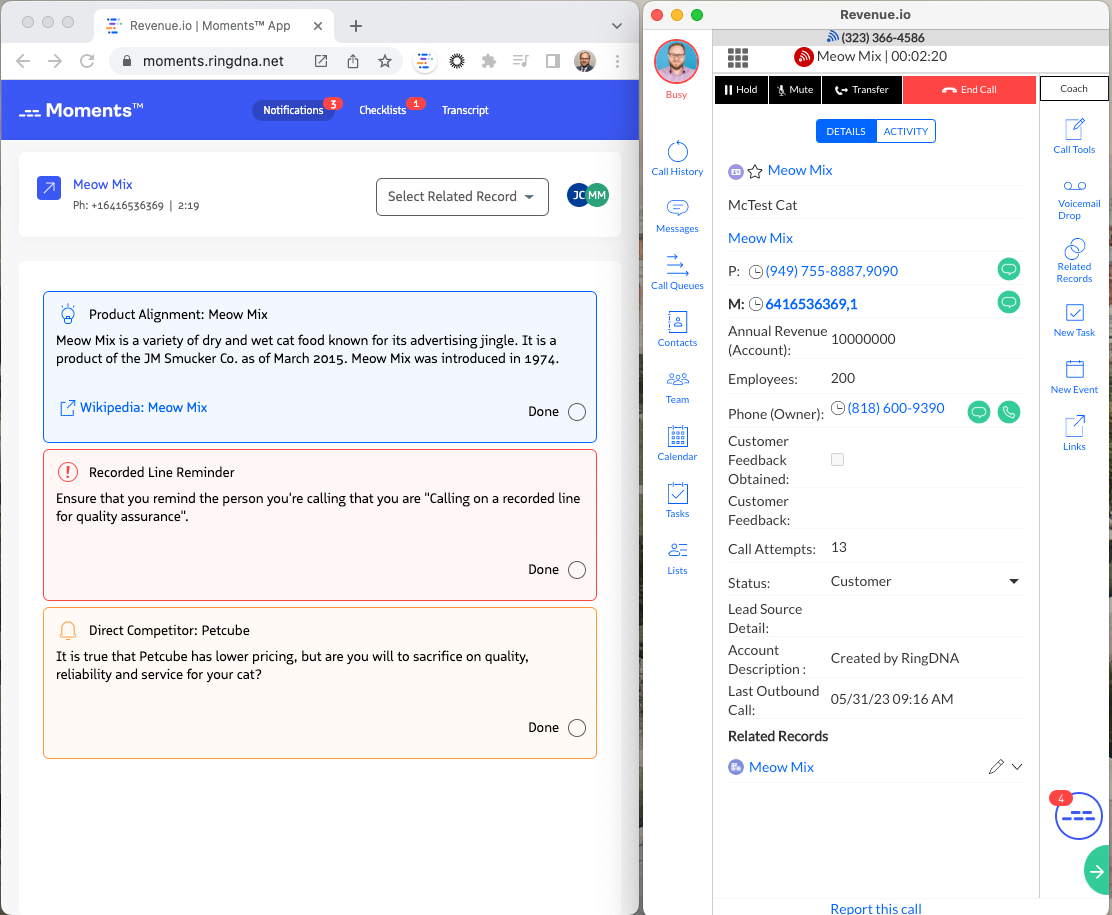Open a new Chrome tab

tap(356, 26)
